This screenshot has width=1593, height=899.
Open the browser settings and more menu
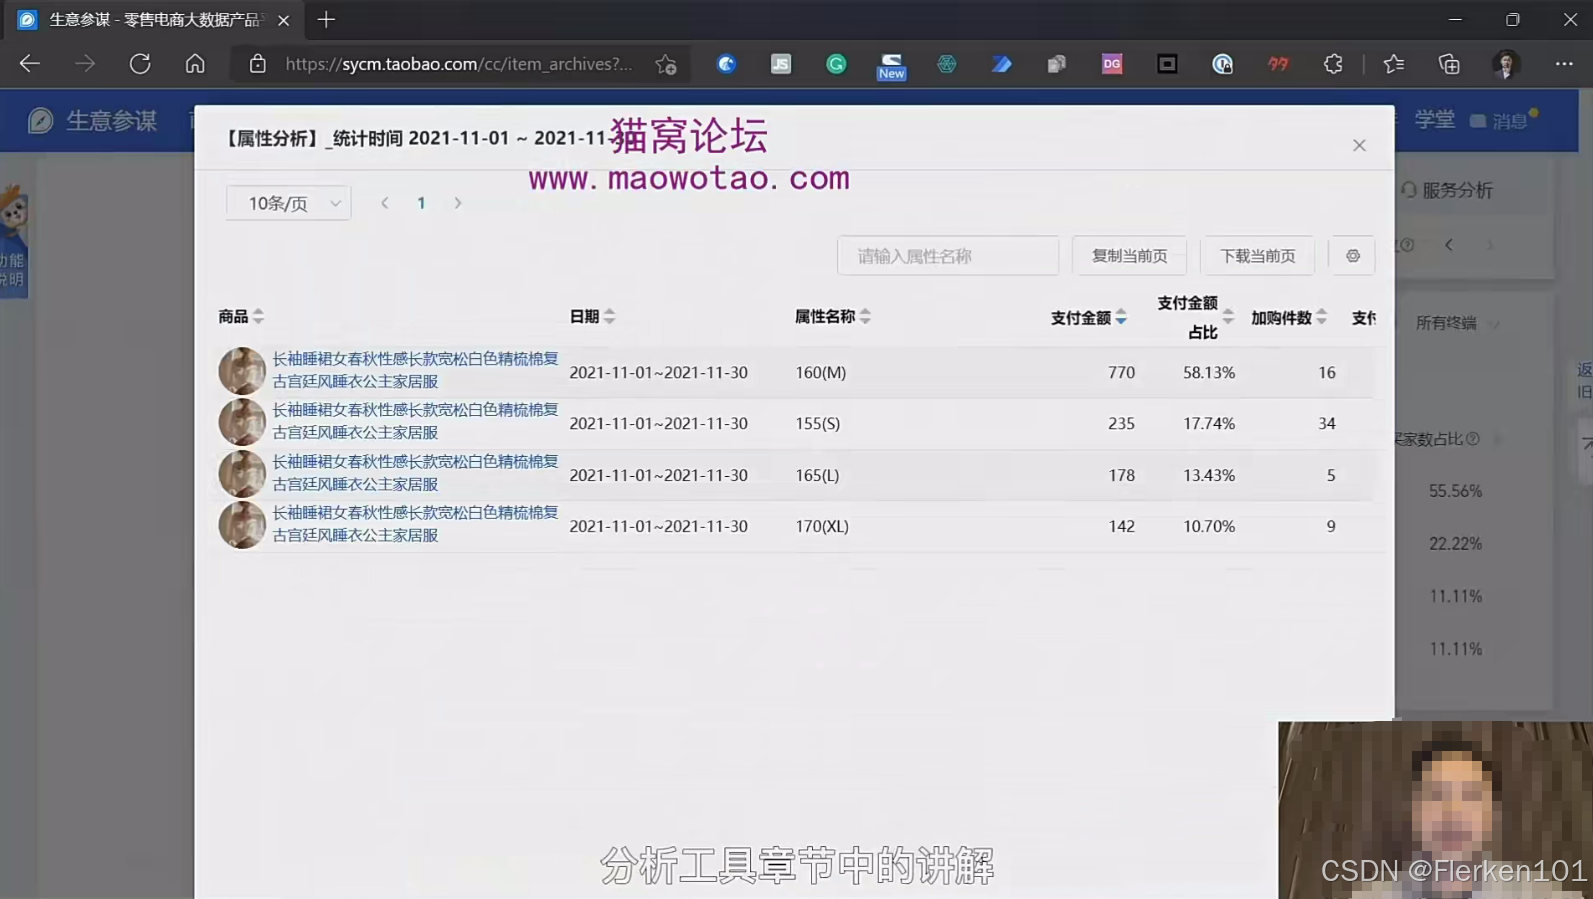pyautogui.click(x=1564, y=64)
